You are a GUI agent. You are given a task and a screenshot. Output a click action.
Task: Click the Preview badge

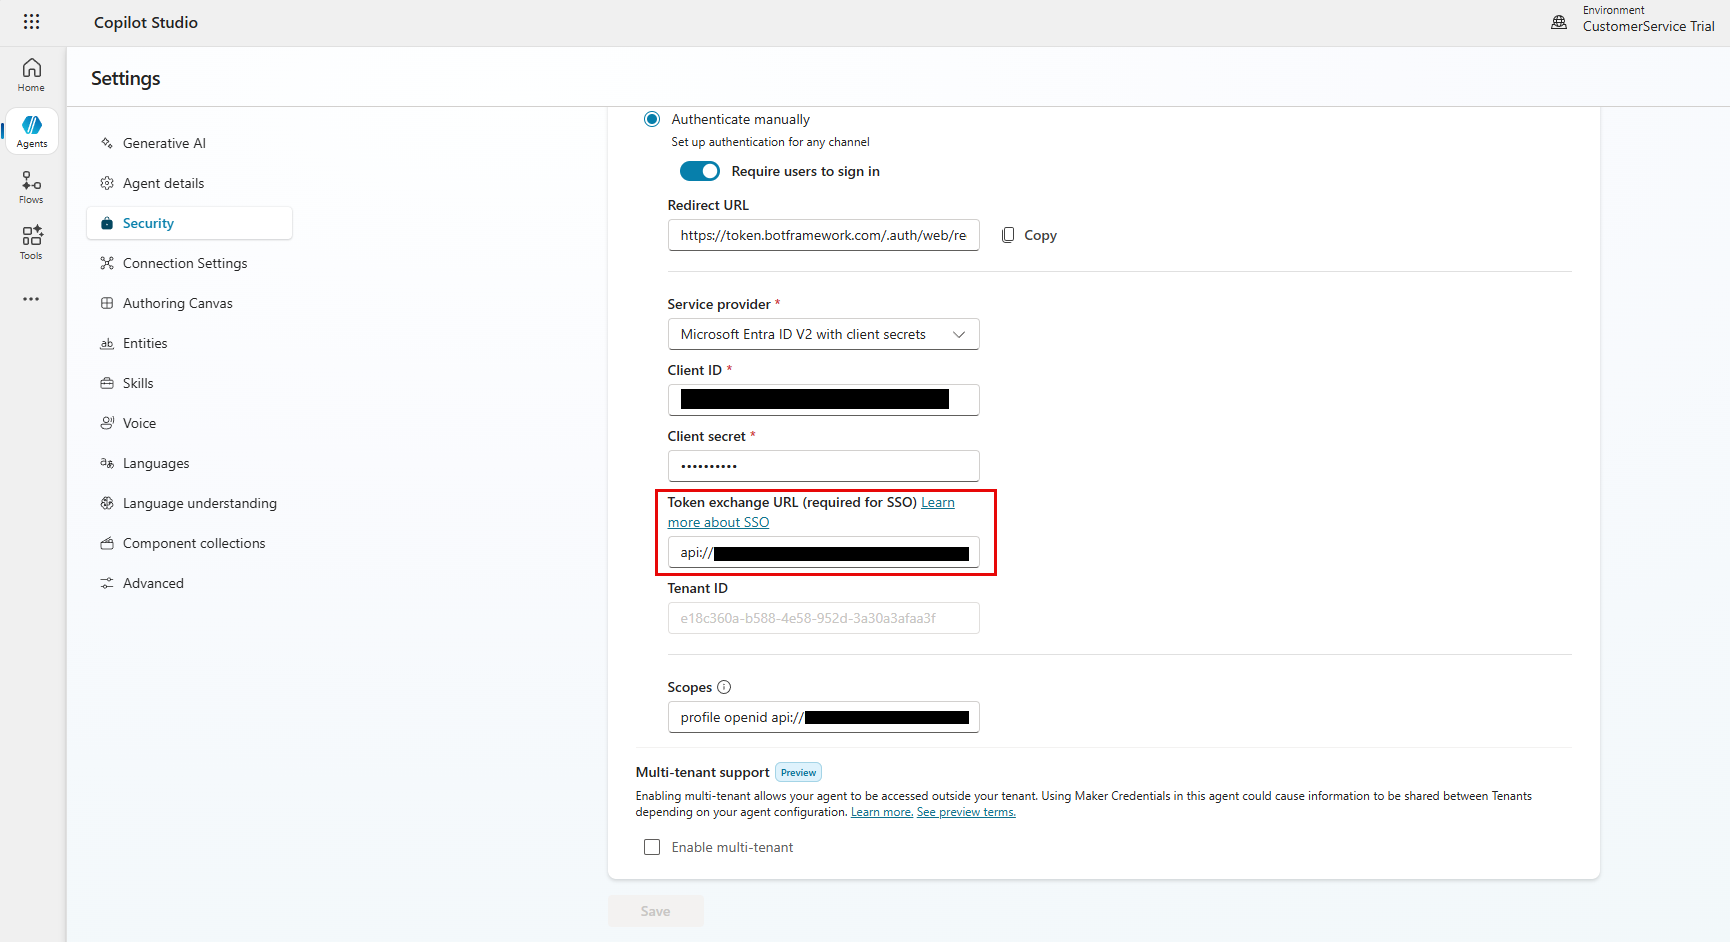point(798,772)
